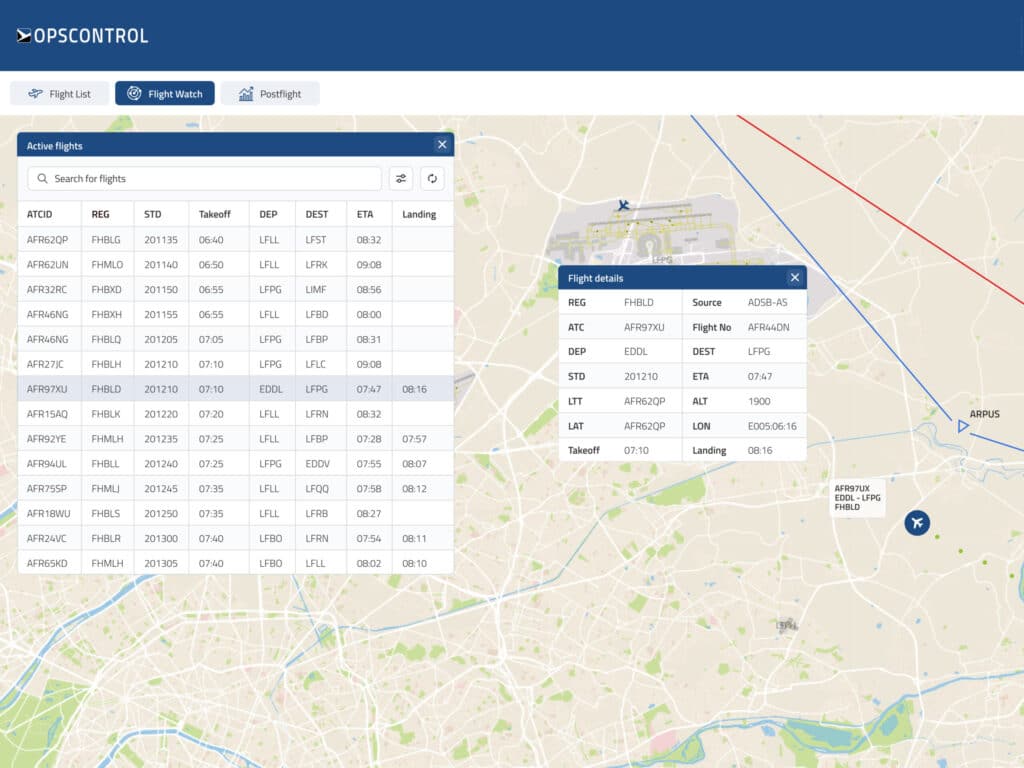Select flight row AFR15AQ
The height and width of the screenshot is (768, 1024).
pos(236,413)
